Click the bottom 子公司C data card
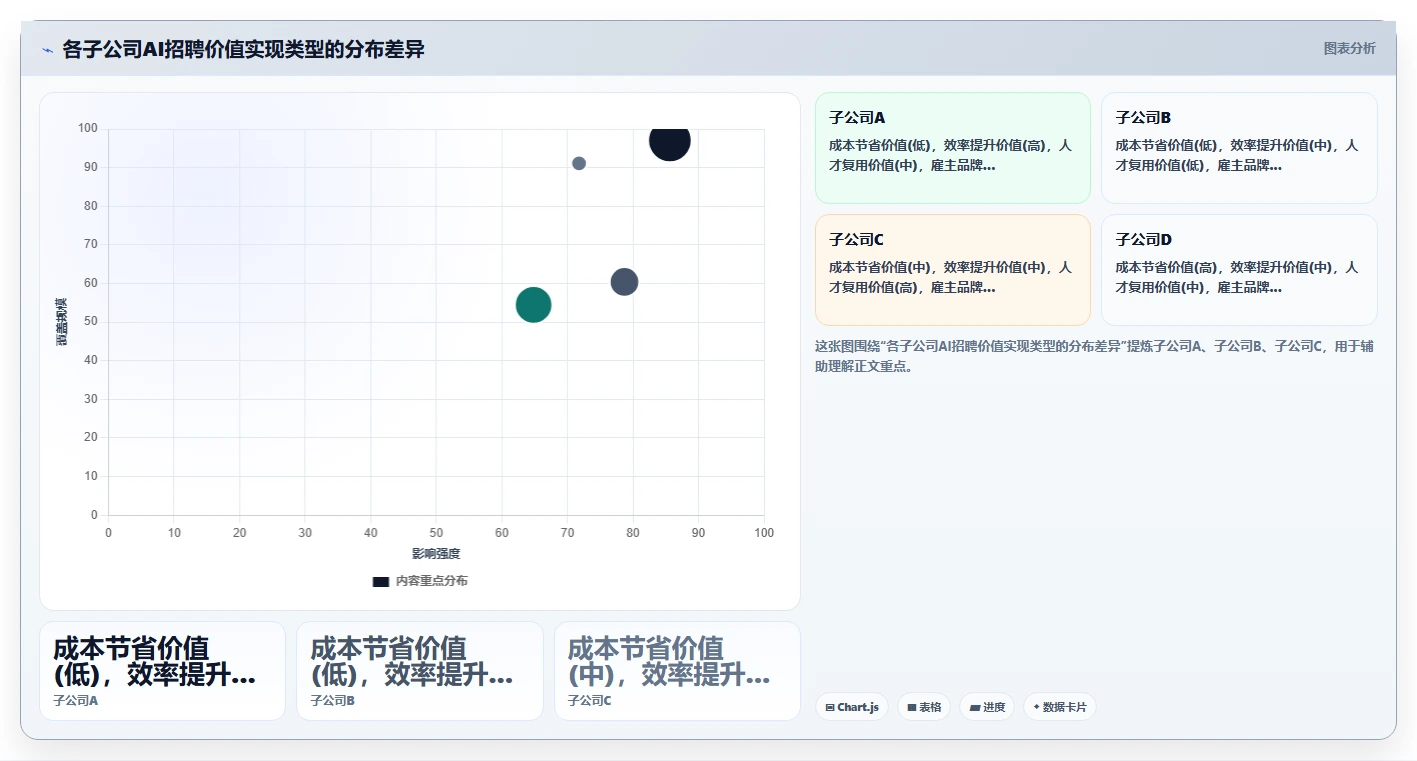 pos(677,671)
